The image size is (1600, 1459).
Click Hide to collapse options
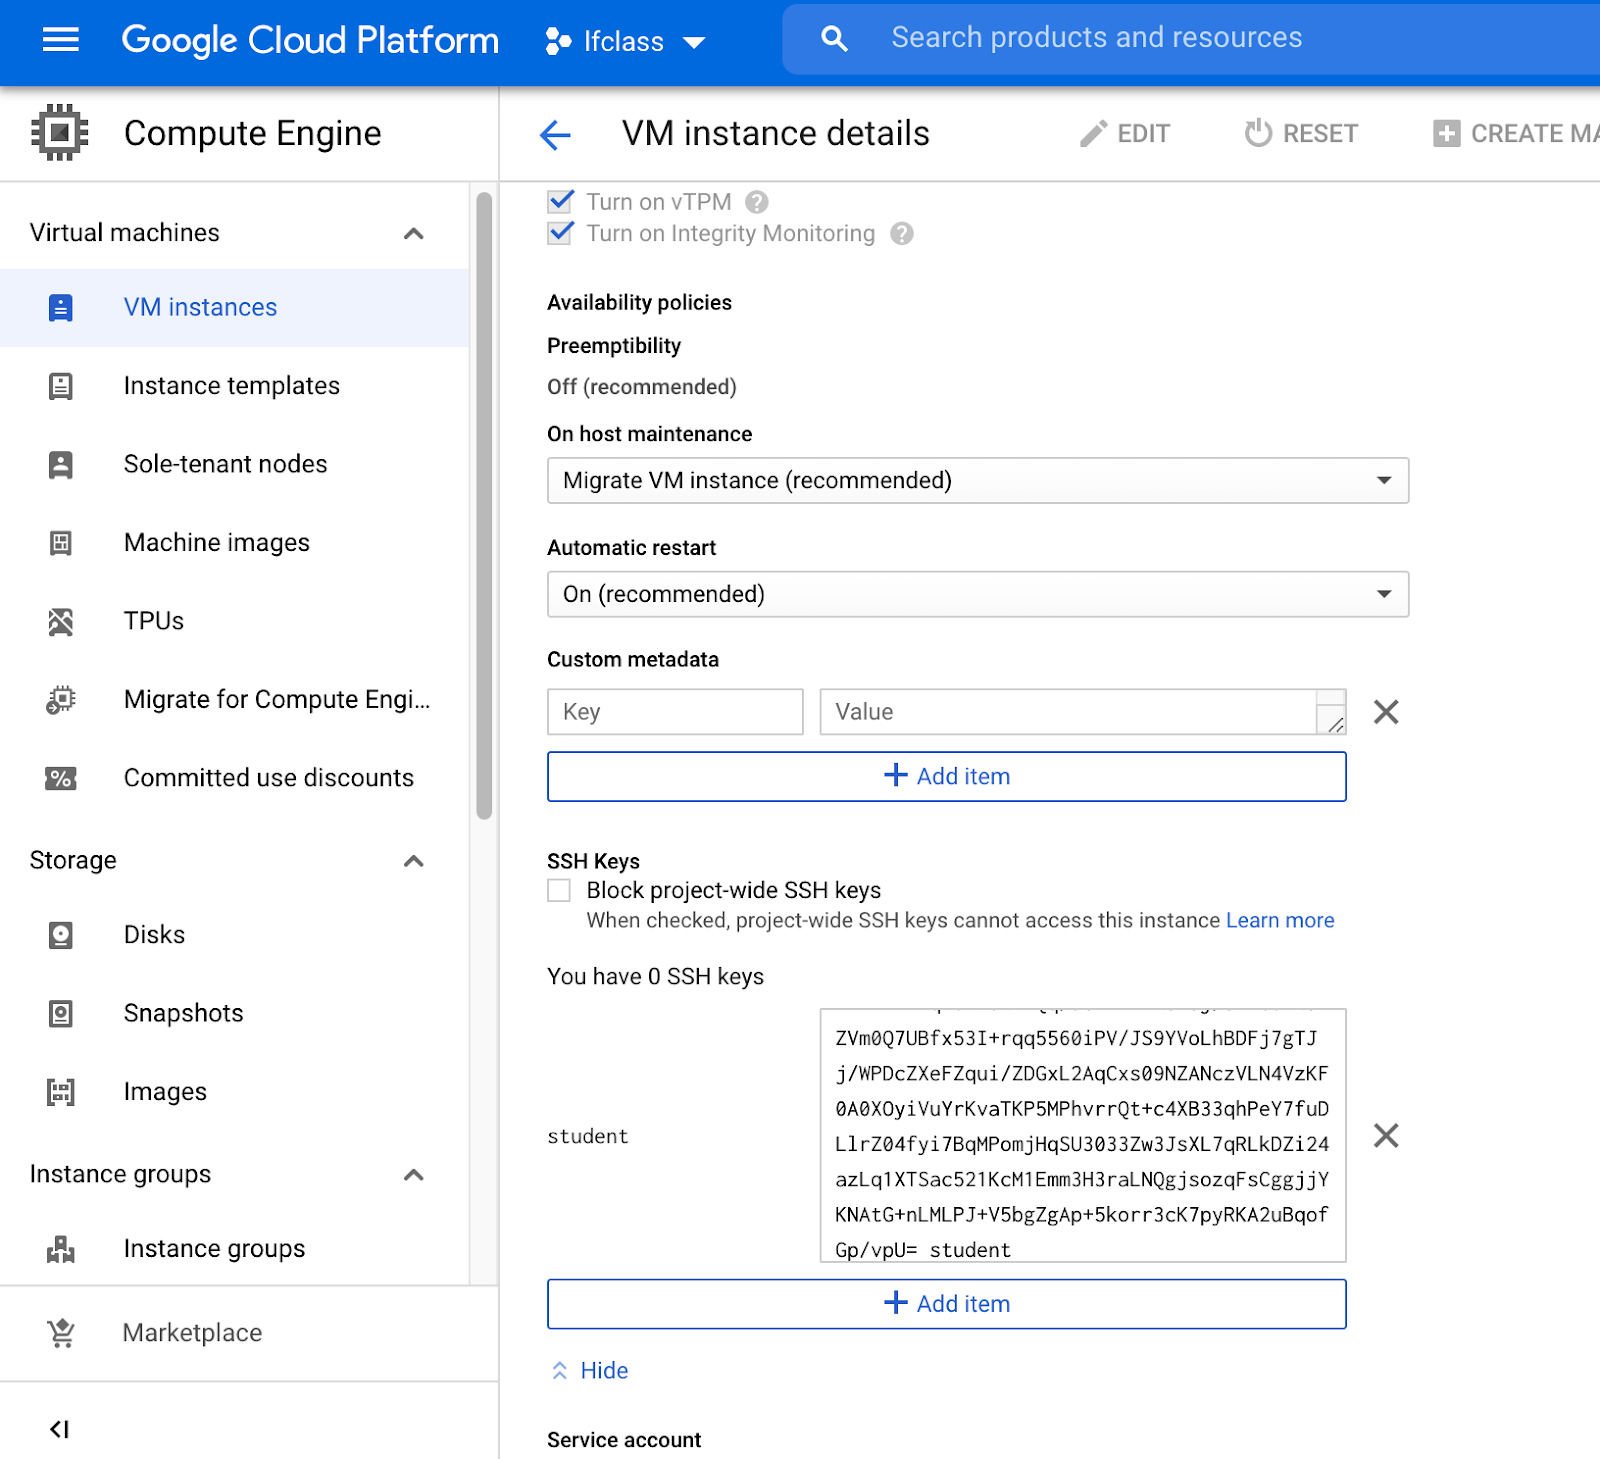(590, 1370)
